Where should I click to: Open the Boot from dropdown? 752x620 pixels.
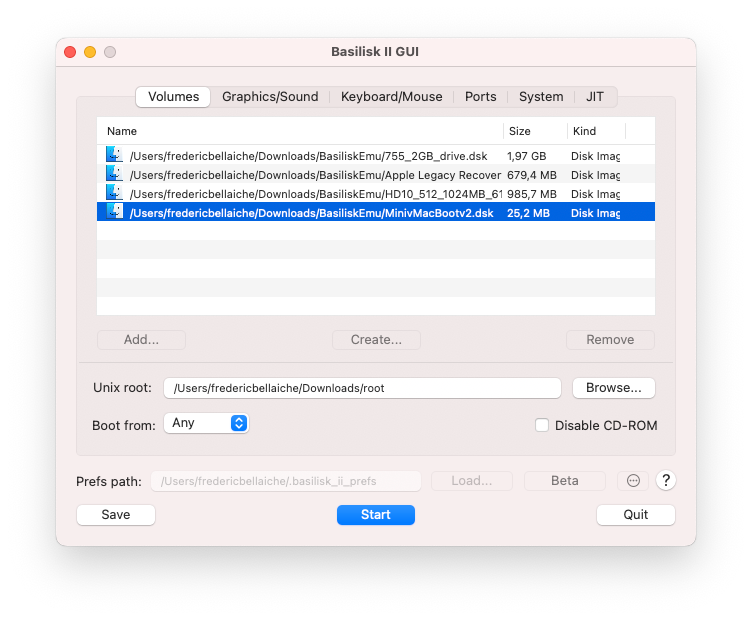(206, 423)
